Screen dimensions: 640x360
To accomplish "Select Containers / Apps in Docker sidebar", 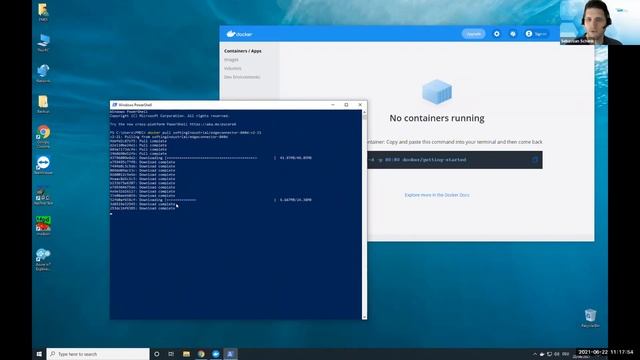I will [x=242, y=51].
